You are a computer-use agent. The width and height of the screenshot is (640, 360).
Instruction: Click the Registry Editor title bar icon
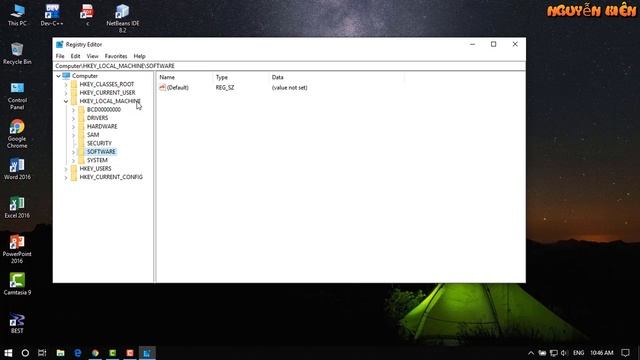pos(60,44)
